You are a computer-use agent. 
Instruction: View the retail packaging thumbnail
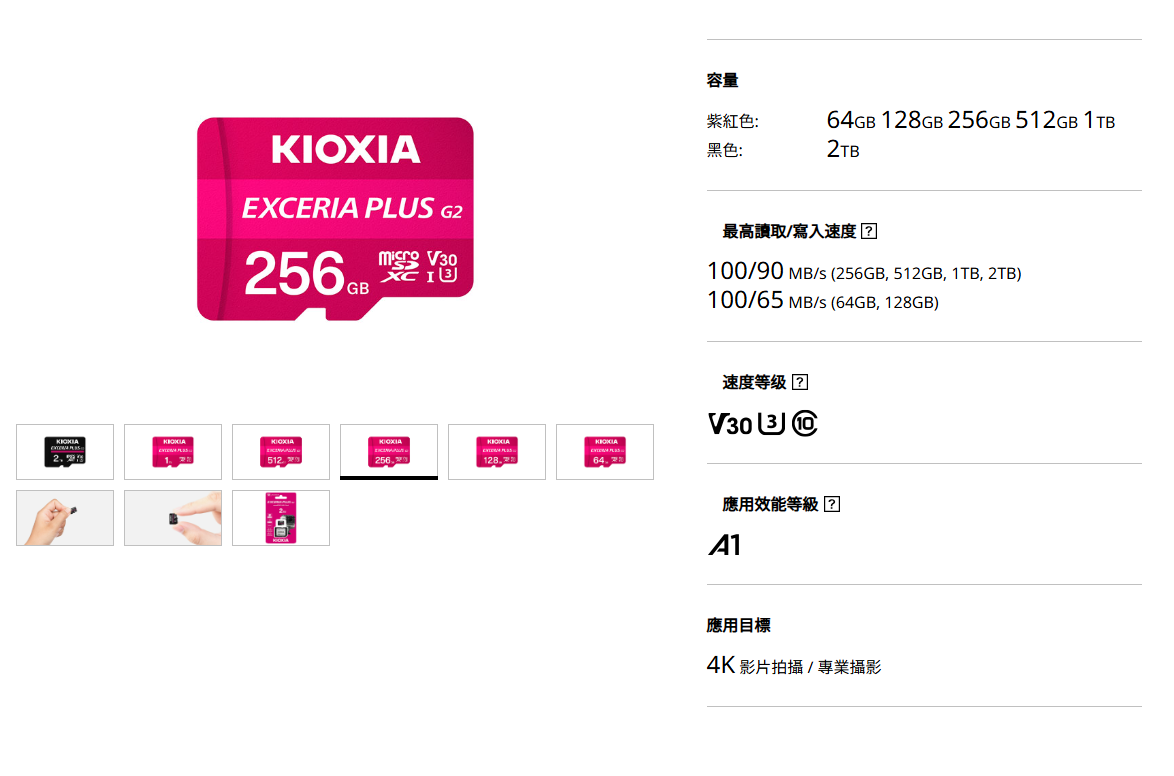[281, 518]
